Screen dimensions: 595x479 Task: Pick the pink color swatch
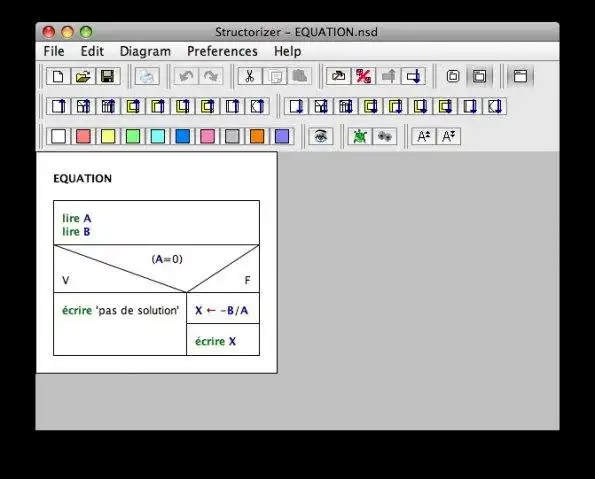pos(208,136)
